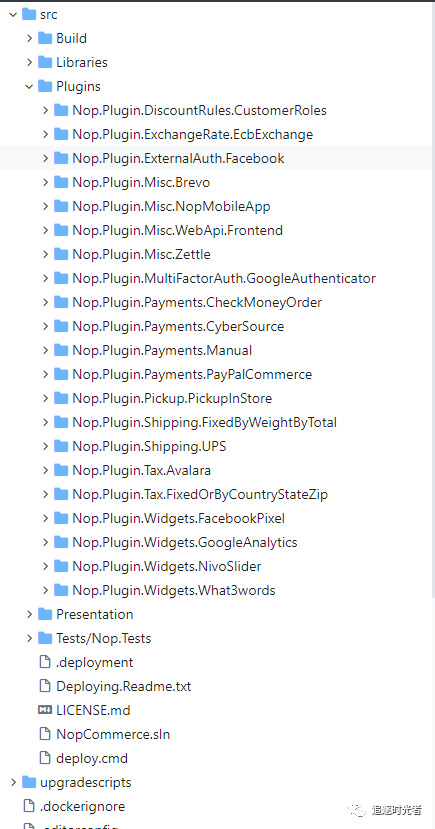Click the Deploying.Readme.txt file icon
435x829 pixels.
click(x=45, y=686)
